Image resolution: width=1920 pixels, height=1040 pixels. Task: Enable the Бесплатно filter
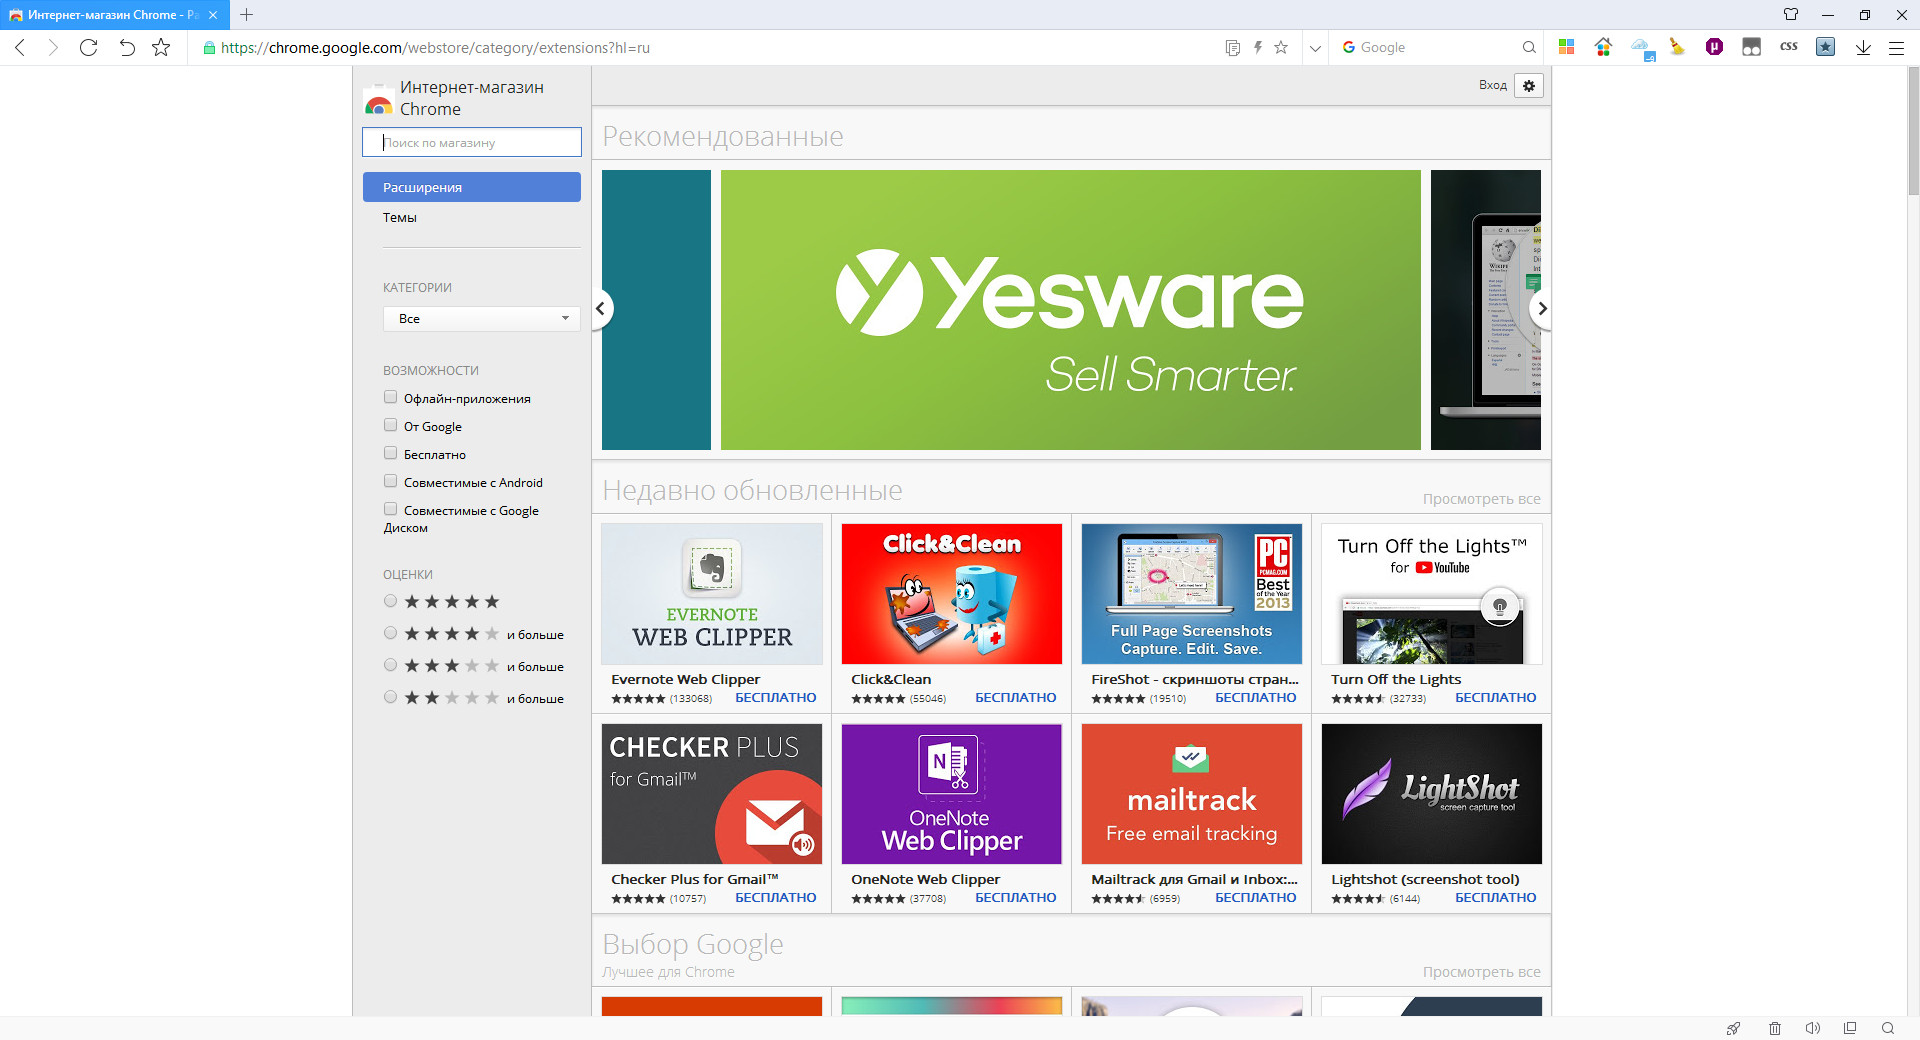pyautogui.click(x=391, y=453)
